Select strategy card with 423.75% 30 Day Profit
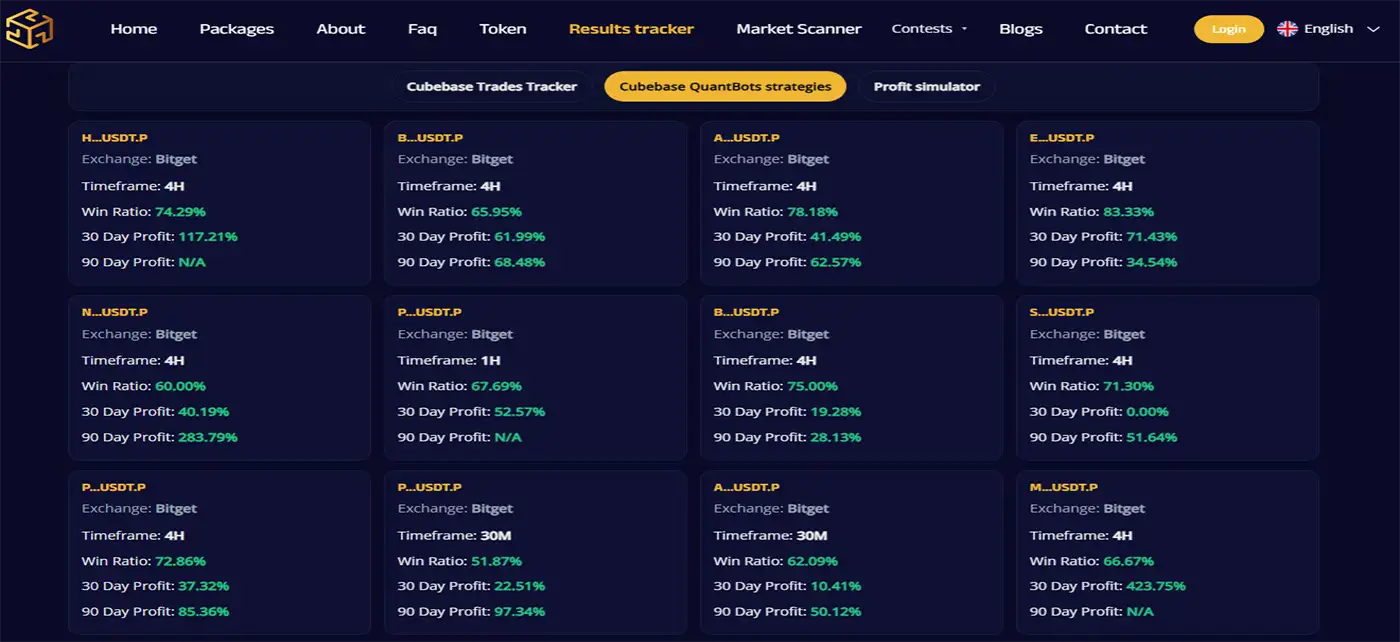 click(1167, 552)
